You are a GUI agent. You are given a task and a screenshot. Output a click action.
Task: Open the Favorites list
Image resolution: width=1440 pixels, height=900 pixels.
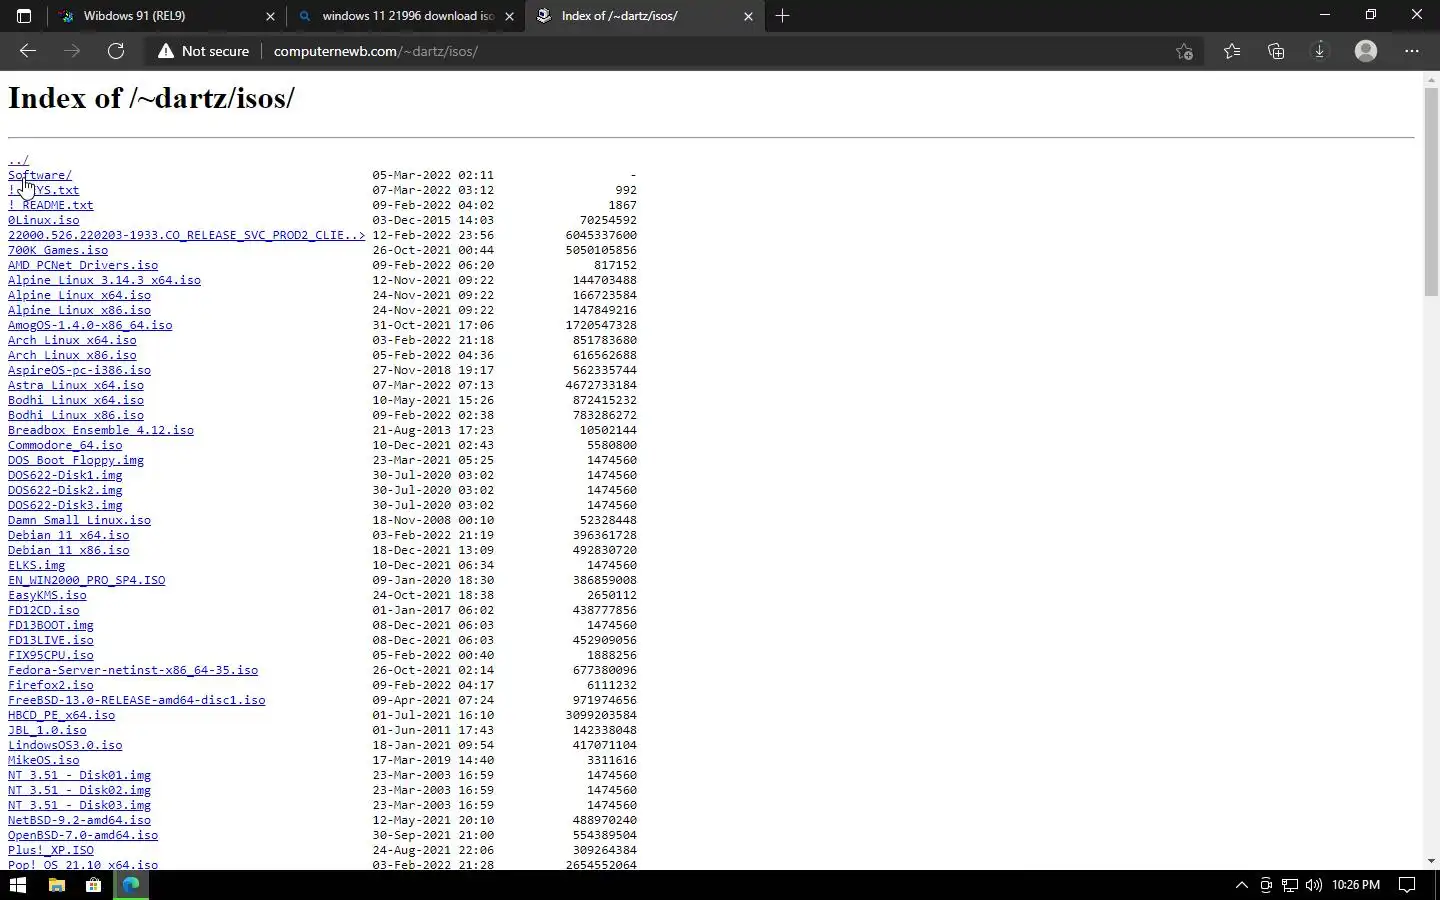[x=1232, y=51]
